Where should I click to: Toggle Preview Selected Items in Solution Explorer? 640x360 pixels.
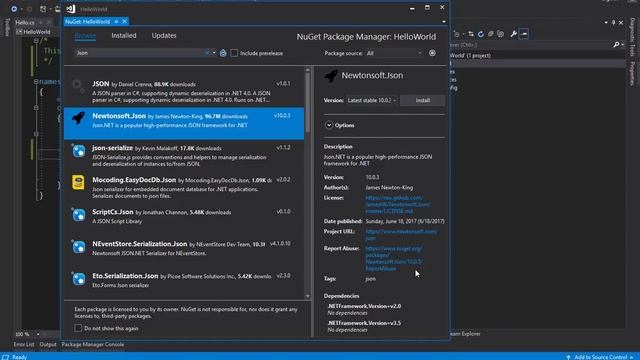[x=524, y=34]
